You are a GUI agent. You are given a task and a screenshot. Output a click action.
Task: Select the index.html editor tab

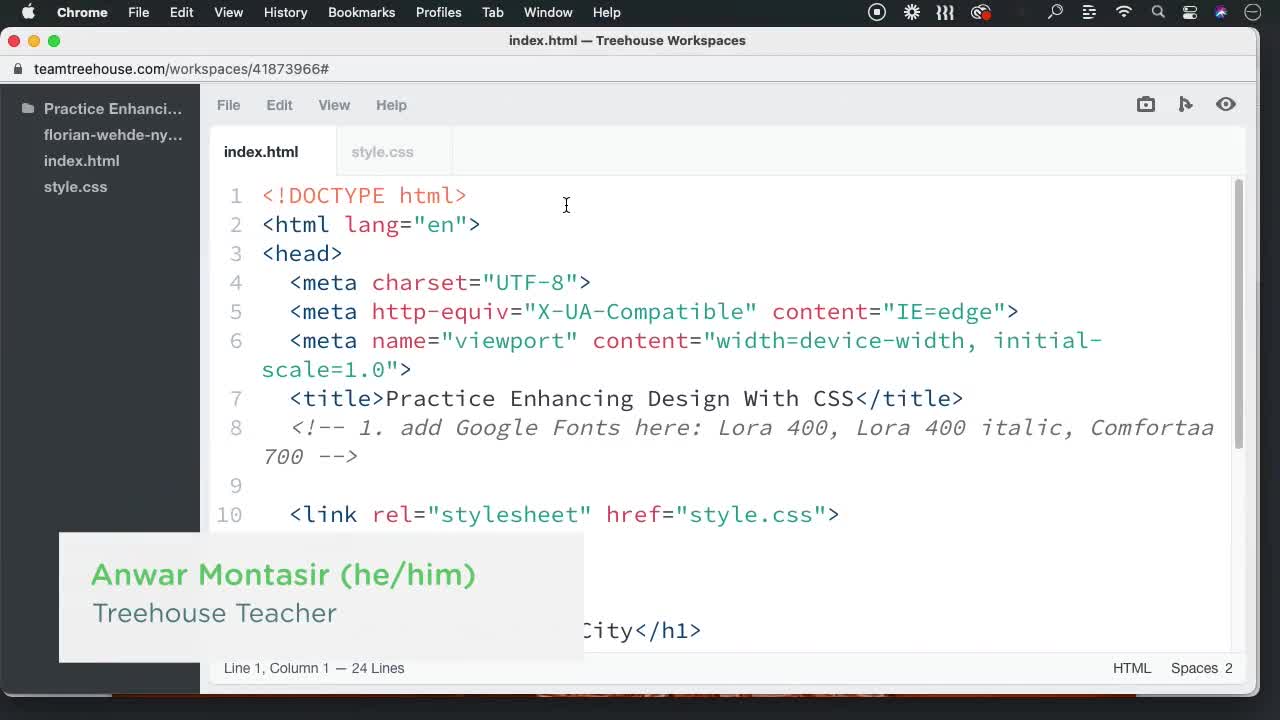click(261, 152)
